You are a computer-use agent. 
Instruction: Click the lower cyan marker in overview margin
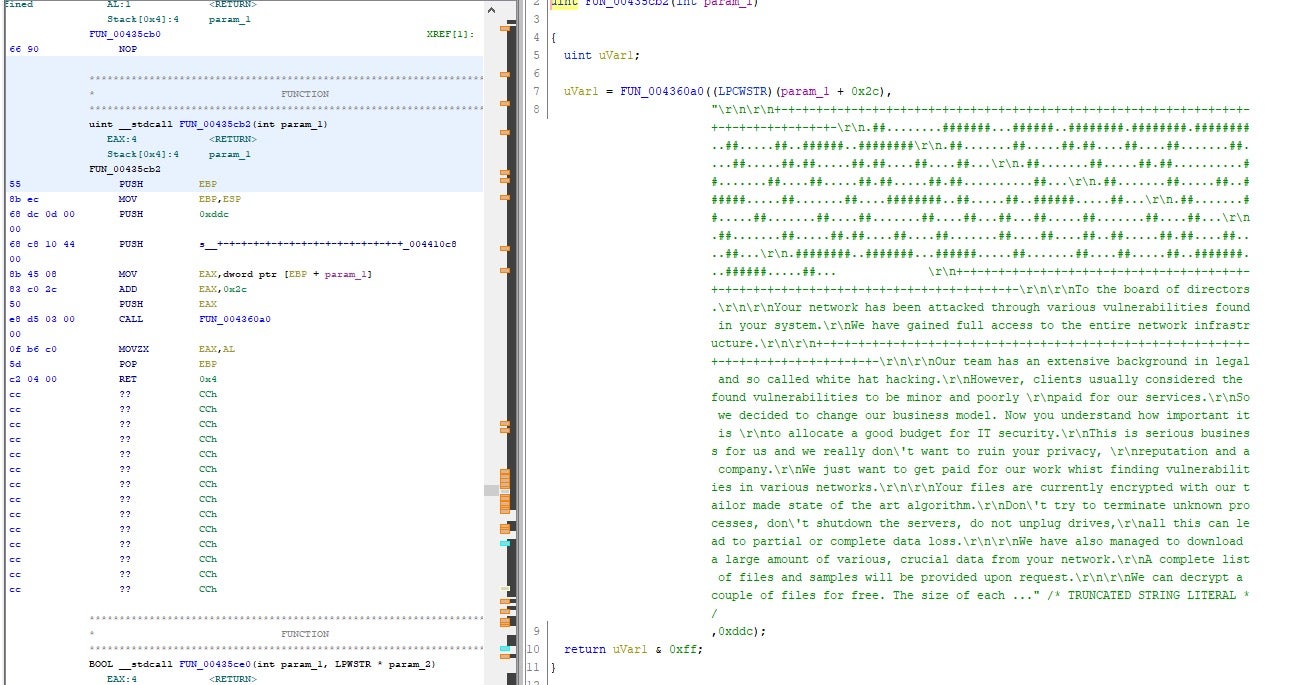pos(505,649)
